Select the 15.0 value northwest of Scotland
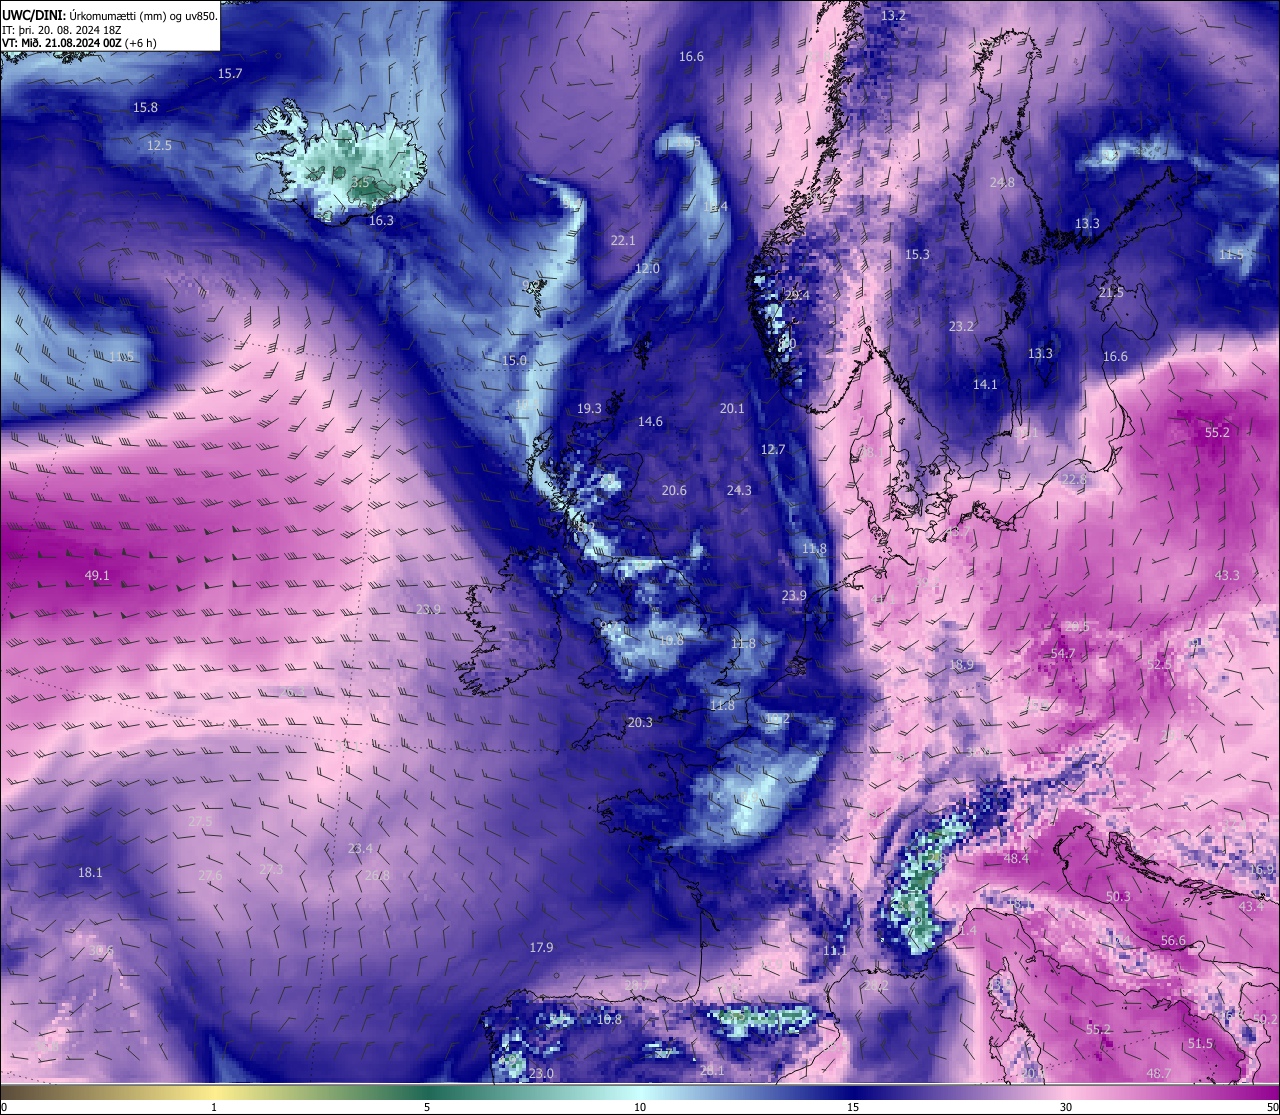This screenshot has width=1280, height=1115. coord(514,360)
